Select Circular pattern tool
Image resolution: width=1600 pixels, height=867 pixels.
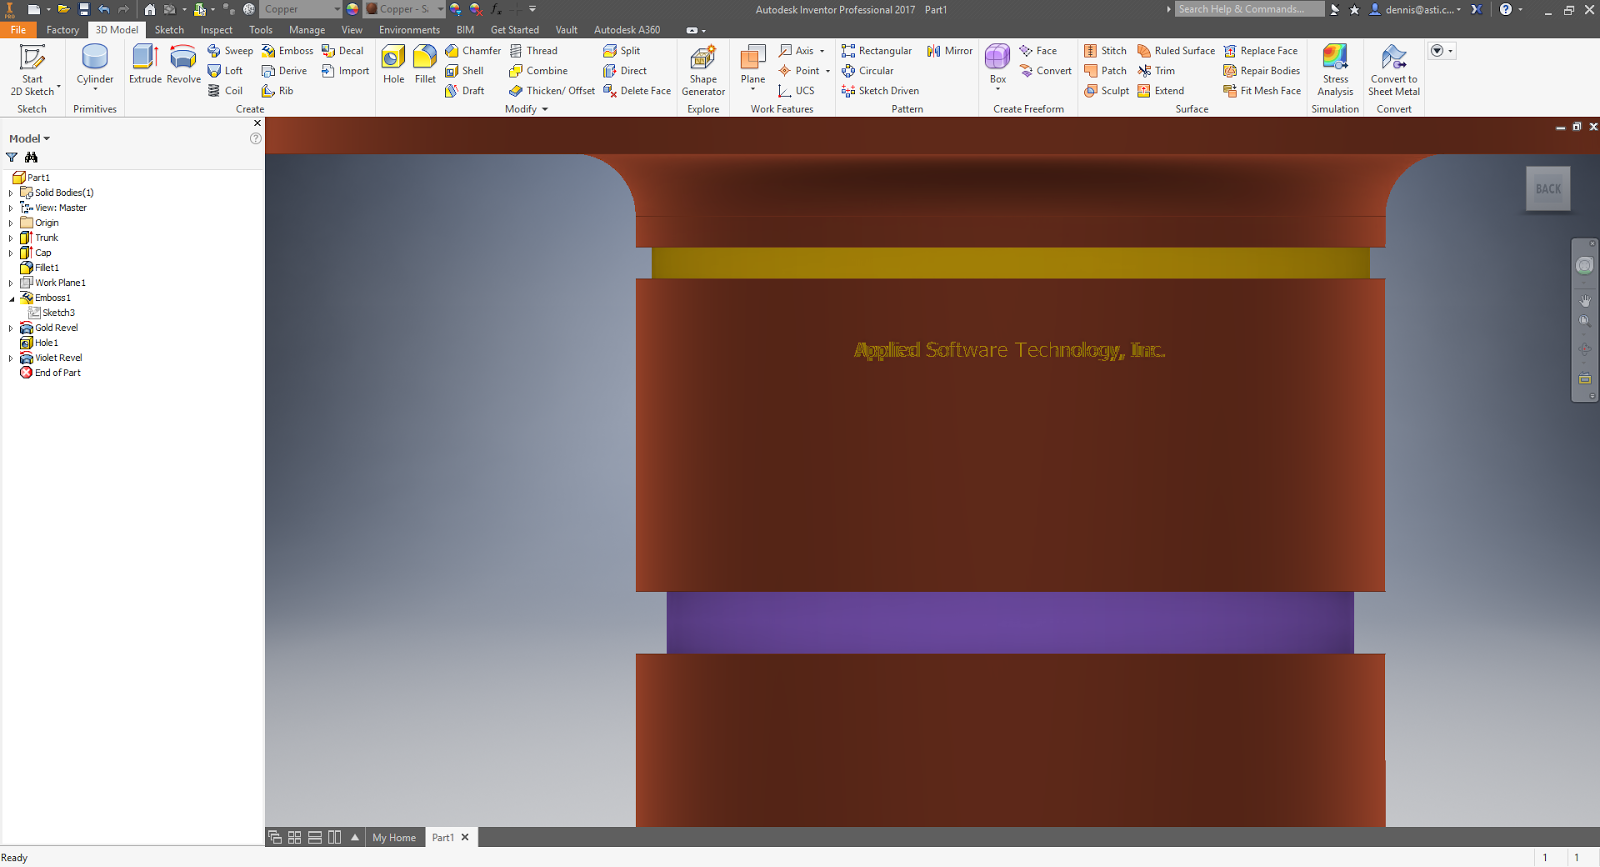click(867, 71)
